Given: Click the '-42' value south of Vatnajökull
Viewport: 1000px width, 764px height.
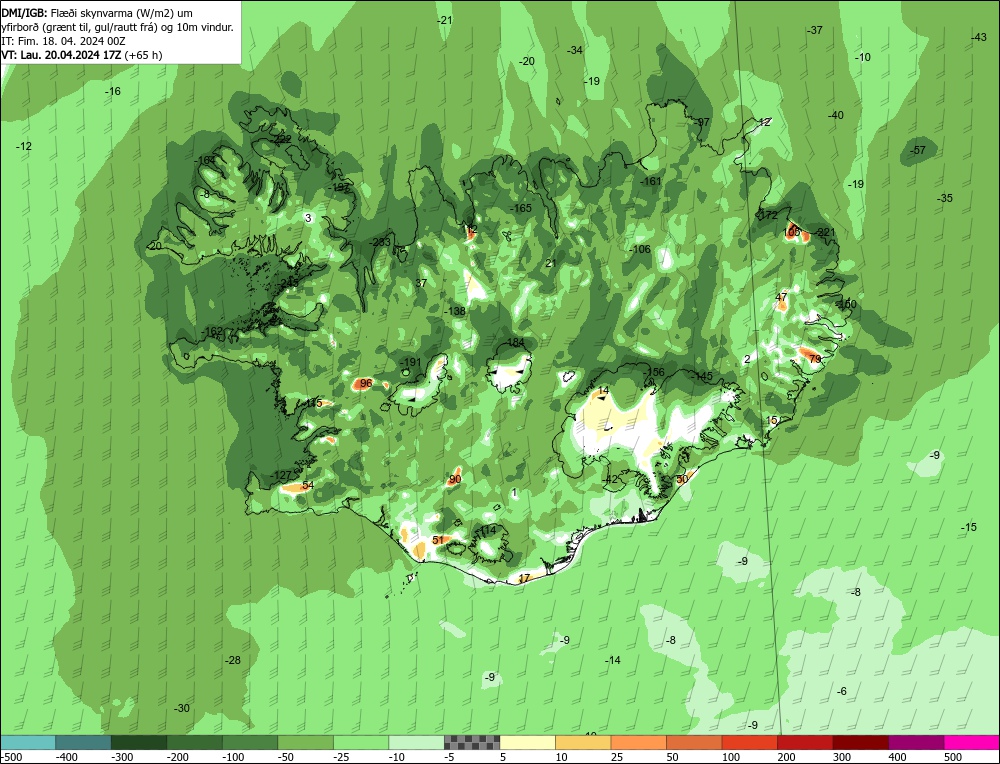Looking at the screenshot, I should tap(610, 480).
